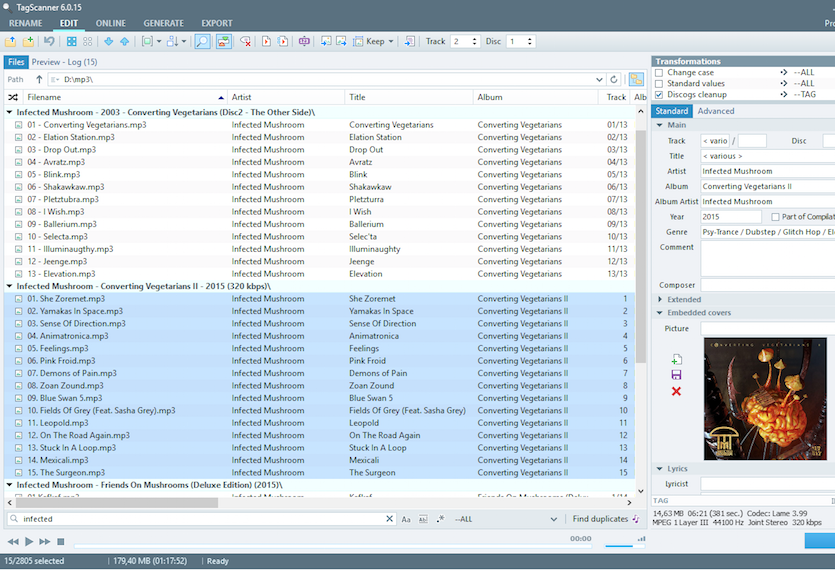Collapse the Lyrics section
835x570 pixels.
point(660,469)
